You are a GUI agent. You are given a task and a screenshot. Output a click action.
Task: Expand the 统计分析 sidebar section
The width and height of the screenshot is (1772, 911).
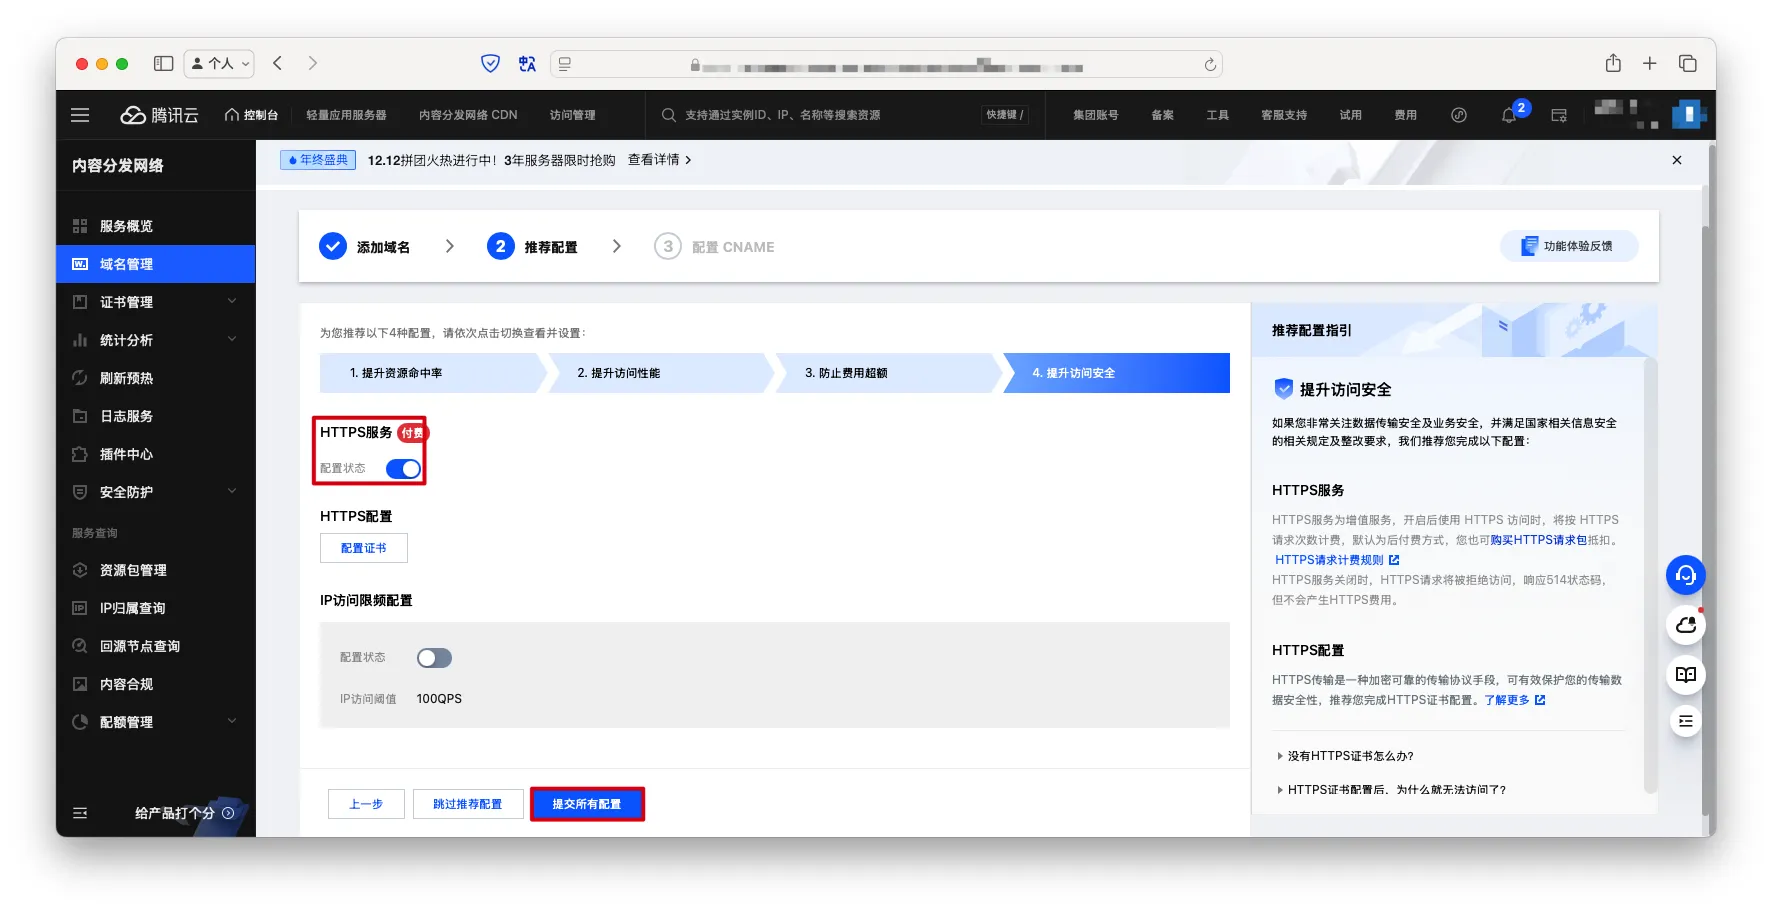(x=155, y=340)
